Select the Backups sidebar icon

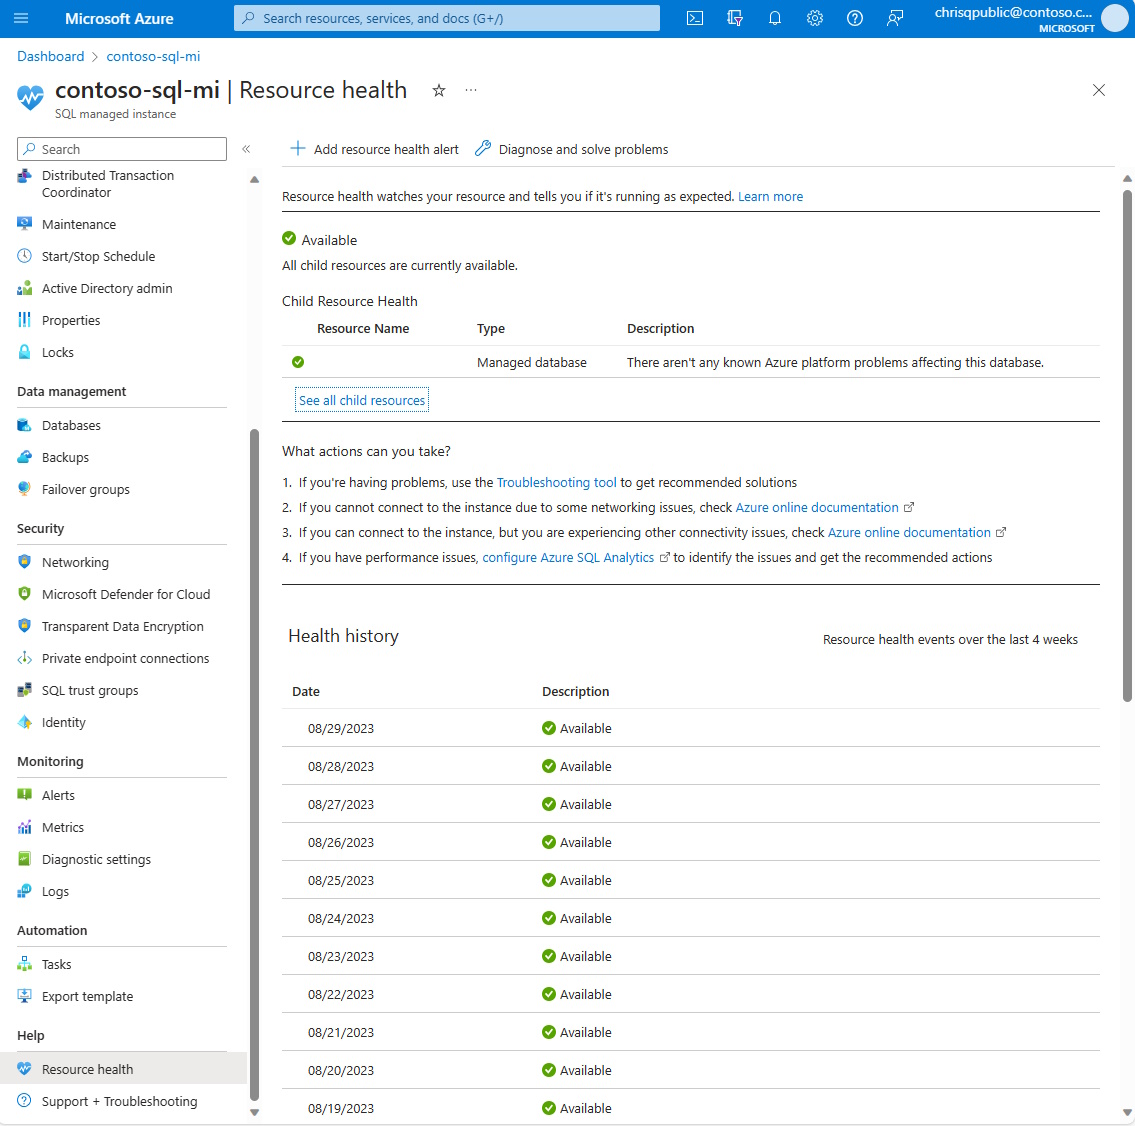[x=24, y=457]
